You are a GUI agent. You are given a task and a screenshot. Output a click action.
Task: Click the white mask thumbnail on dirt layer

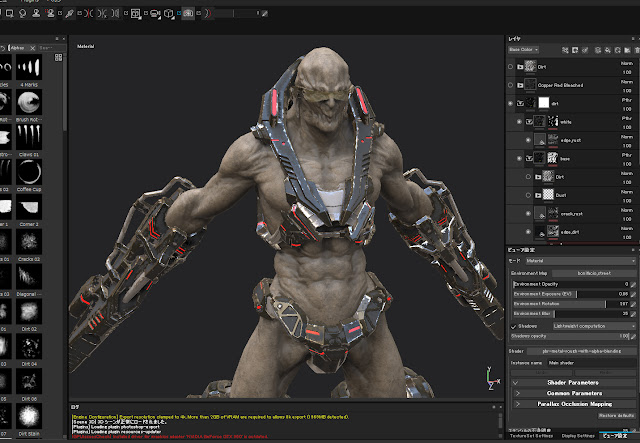544,103
